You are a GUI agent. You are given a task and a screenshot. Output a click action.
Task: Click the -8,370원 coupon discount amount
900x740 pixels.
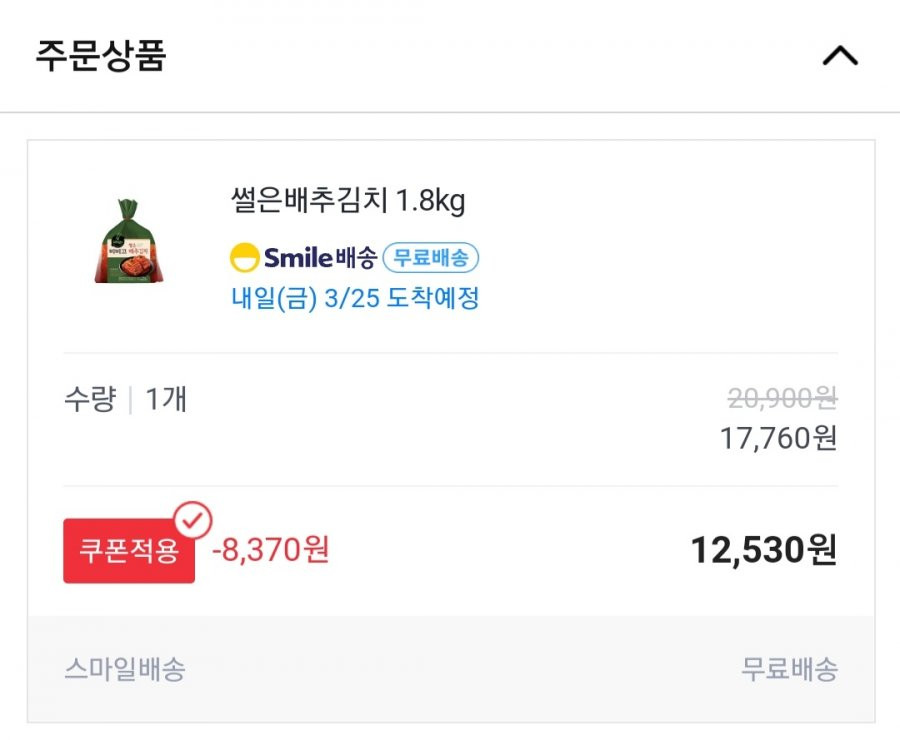(270, 549)
